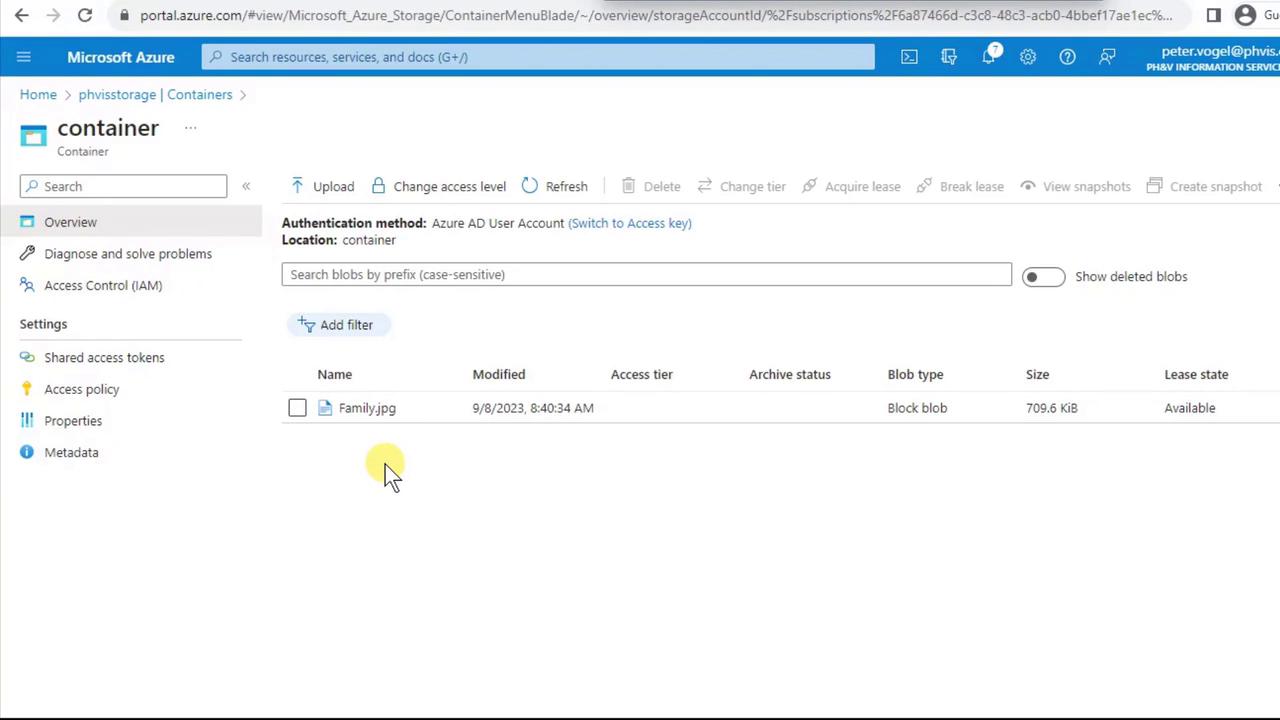View notifications bell icon

click(x=989, y=56)
